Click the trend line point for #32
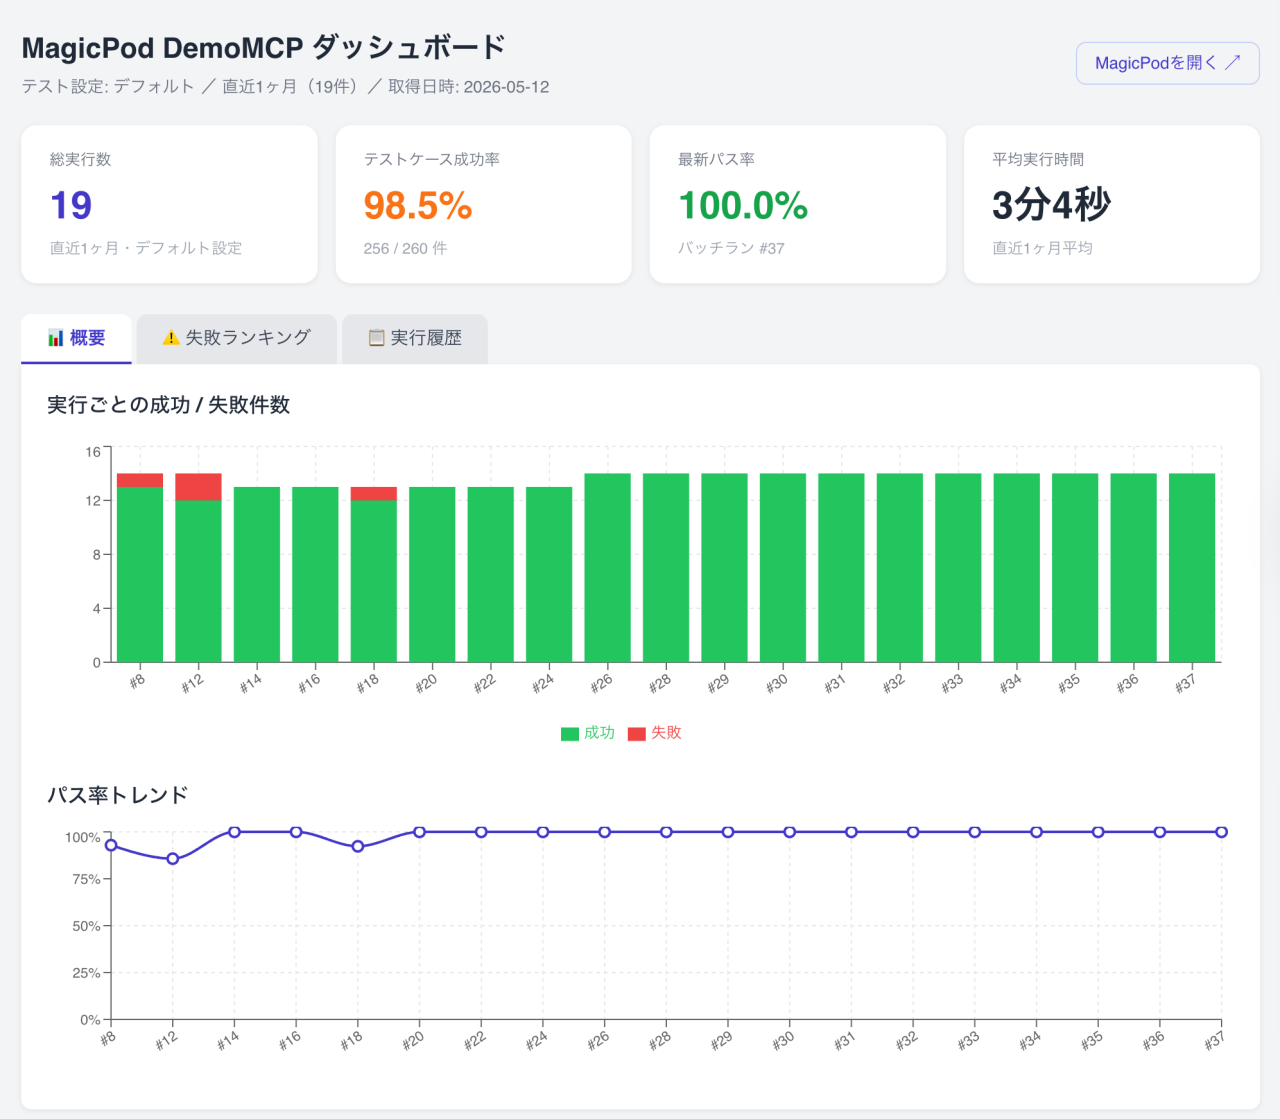 (x=913, y=832)
